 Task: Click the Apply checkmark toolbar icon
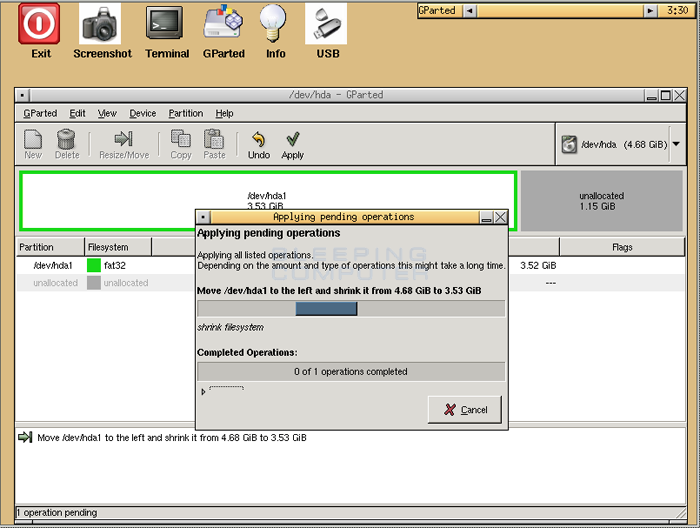click(x=292, y=144)
